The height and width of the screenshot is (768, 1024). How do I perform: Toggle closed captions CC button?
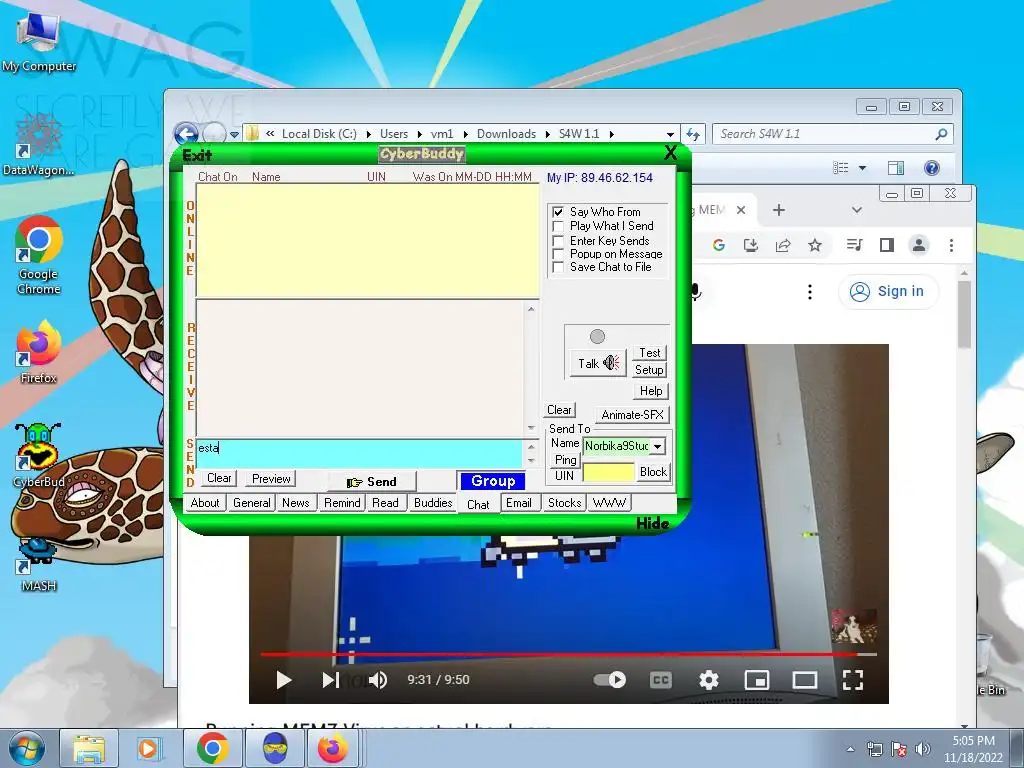[660, 680]
